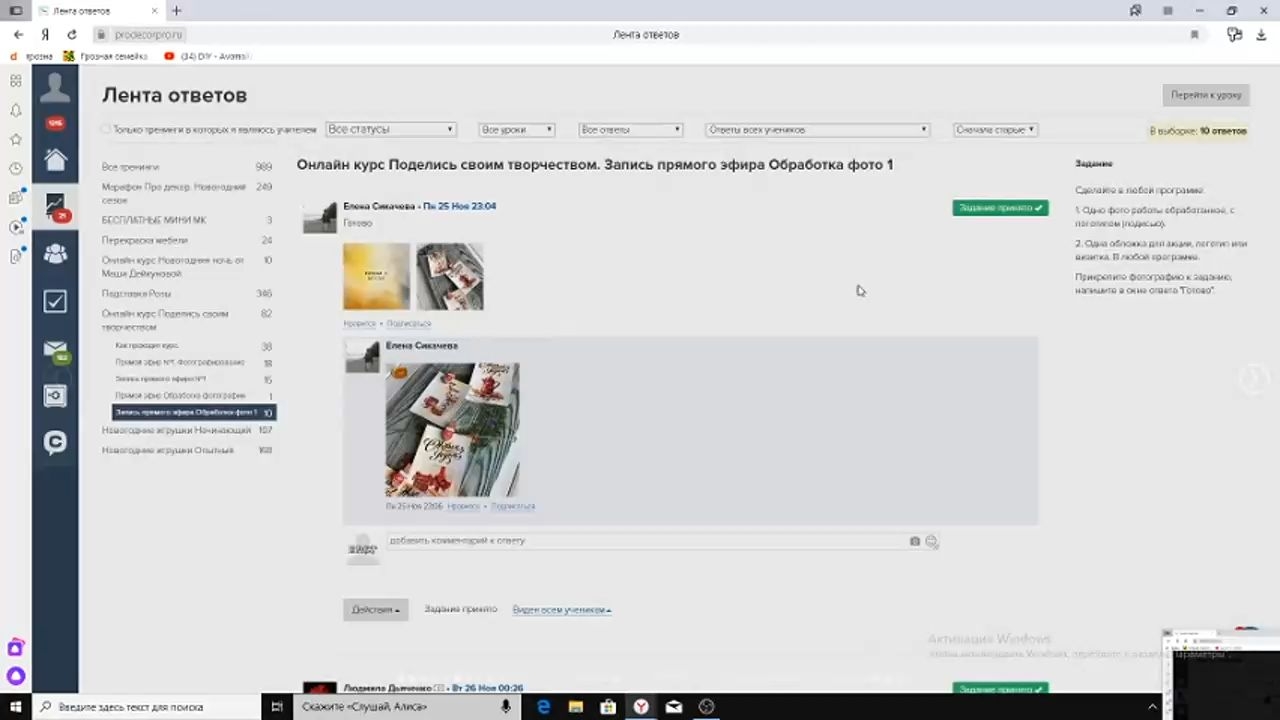Select 'Онлайн курс Поделись своим творчеством' training
1280x720 pixels.
(165, 320)
